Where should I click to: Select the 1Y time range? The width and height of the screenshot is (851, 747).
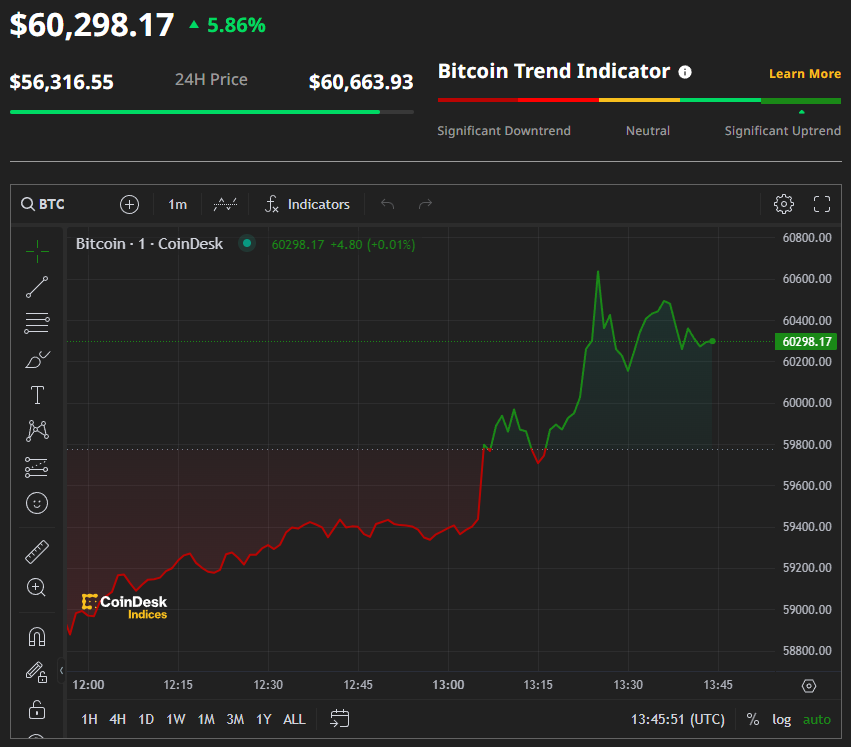coord(264,719)
